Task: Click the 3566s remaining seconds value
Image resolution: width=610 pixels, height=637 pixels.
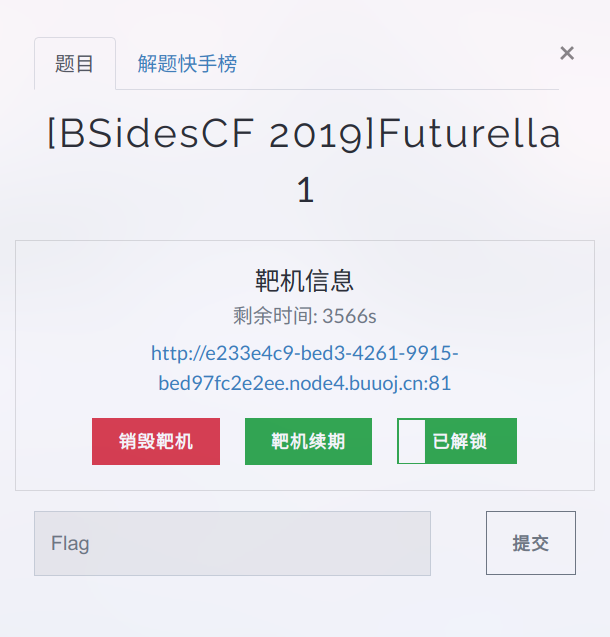Action: [x=349, y=316]
